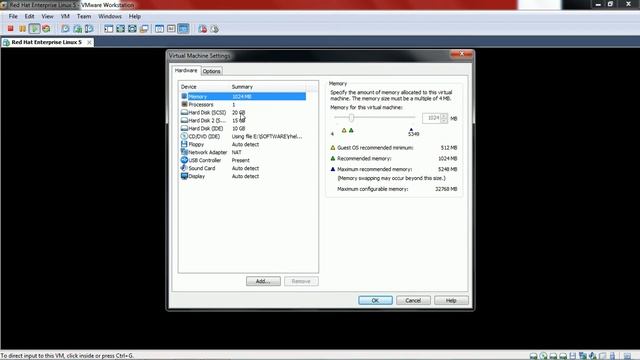Click the blue maximum memory marker at 5348

tap(411, 129)
